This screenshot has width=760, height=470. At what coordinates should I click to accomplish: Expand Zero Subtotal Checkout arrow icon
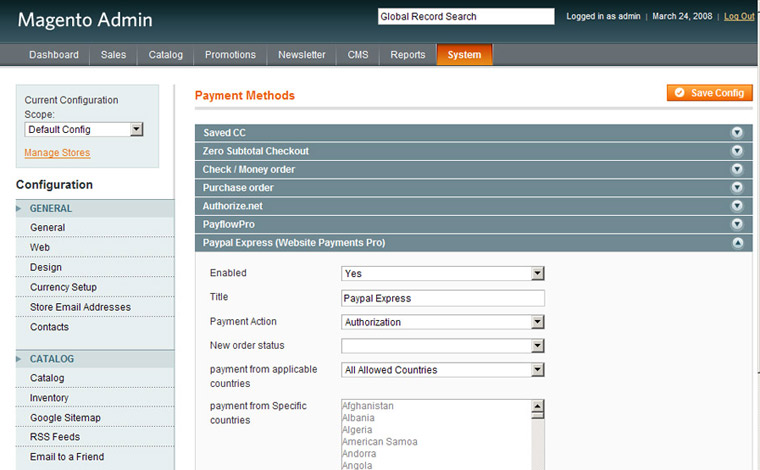point(737,151)
